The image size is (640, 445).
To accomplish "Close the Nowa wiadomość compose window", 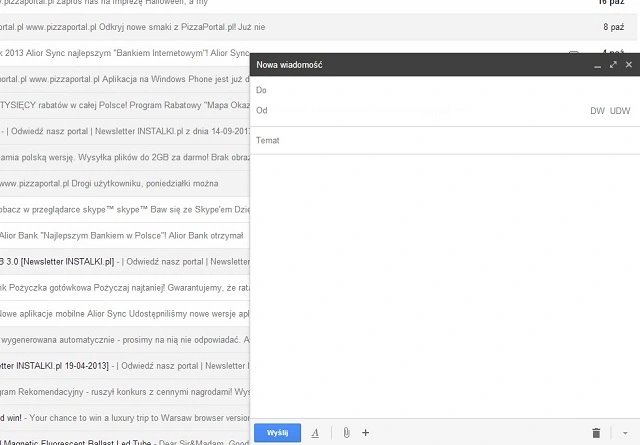I will click(629, 65).
